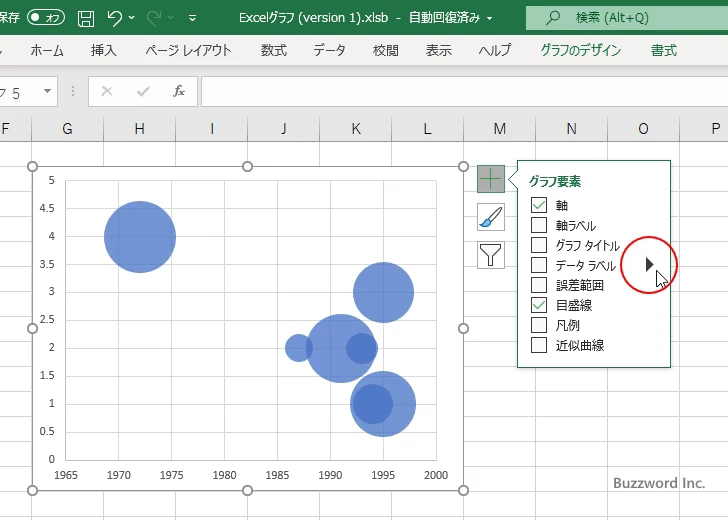The height and width of the screenshot is (520, 728).
Task: Select column N header
Action: pyautogui.click(x=572, y=129)
